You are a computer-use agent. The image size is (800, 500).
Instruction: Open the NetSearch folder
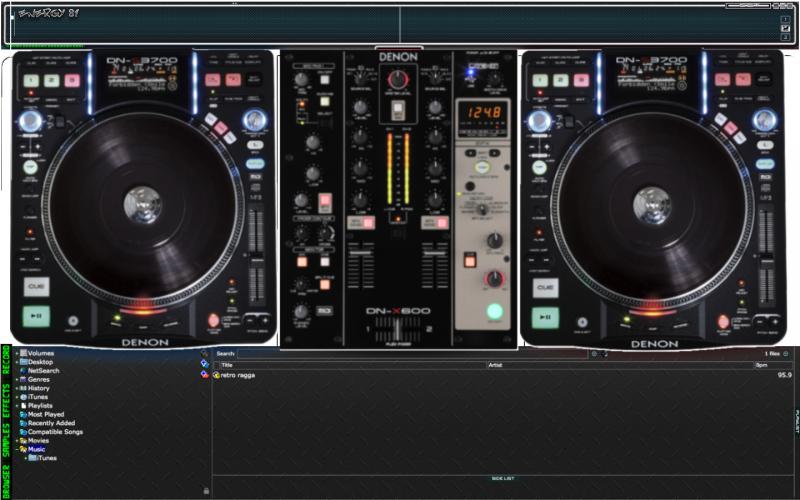tap(43, 371)
